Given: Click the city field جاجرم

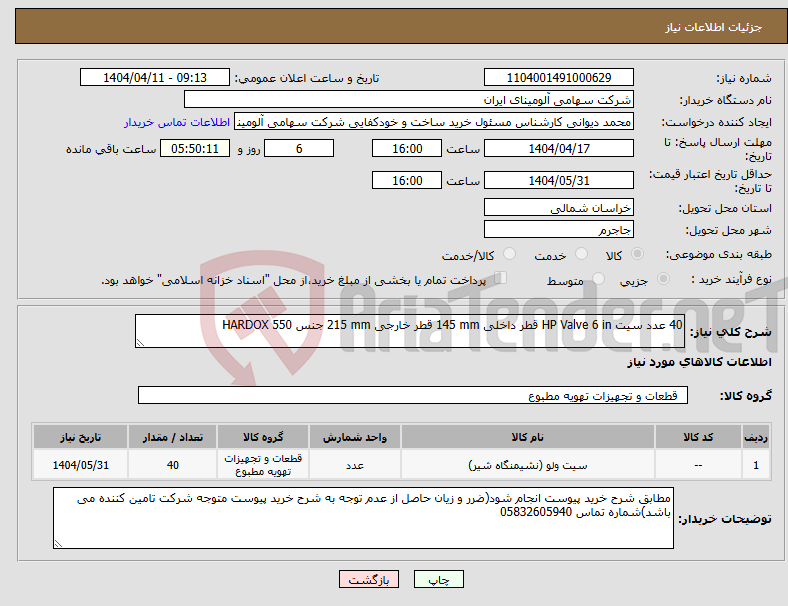Looking at the screenshot, I should [x=558, y=230].
